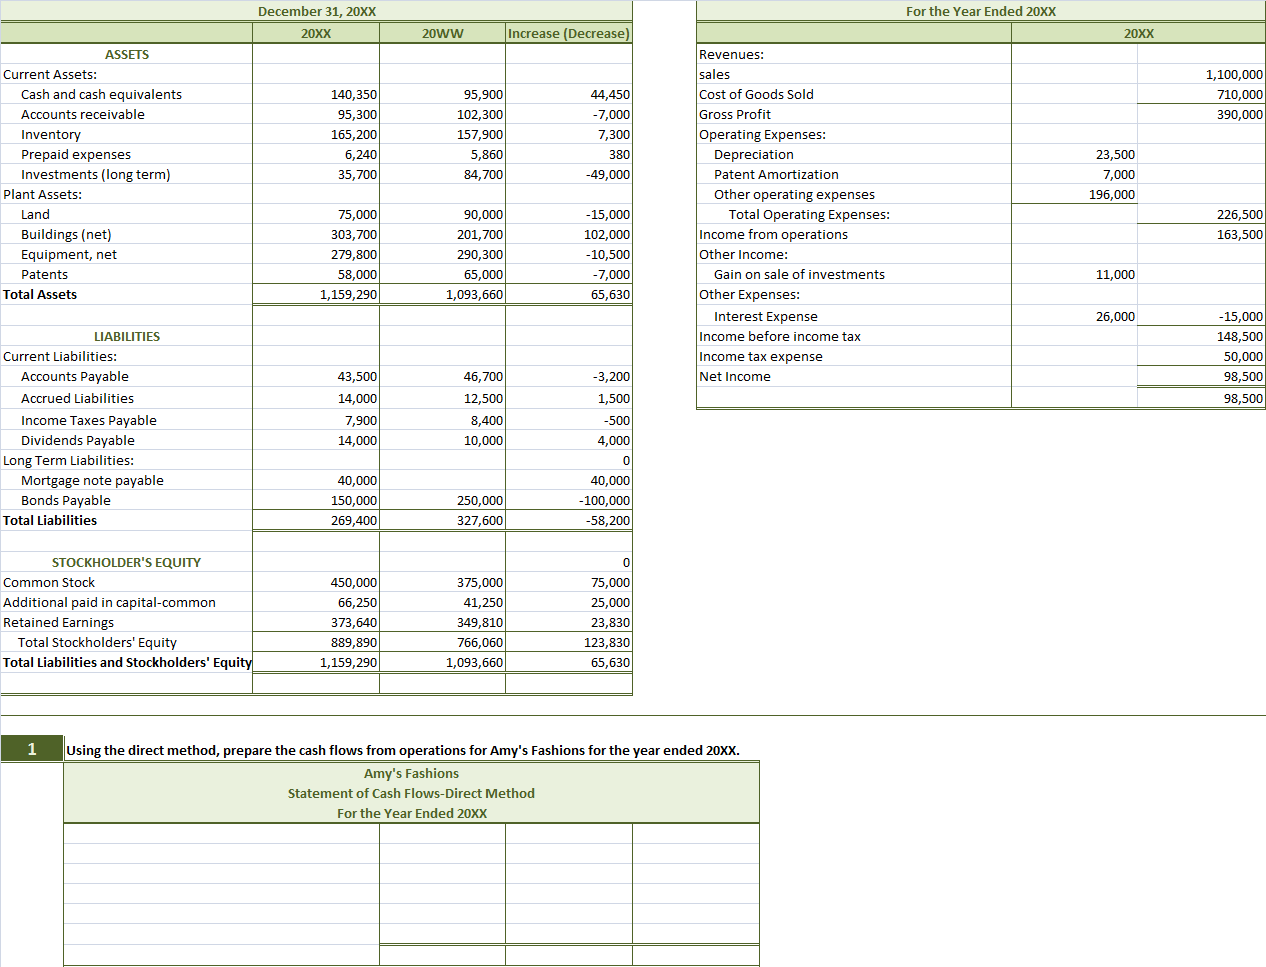Click the "Net Income" label
Viewport: 1266px width, 967px height.
coord(735,376)
